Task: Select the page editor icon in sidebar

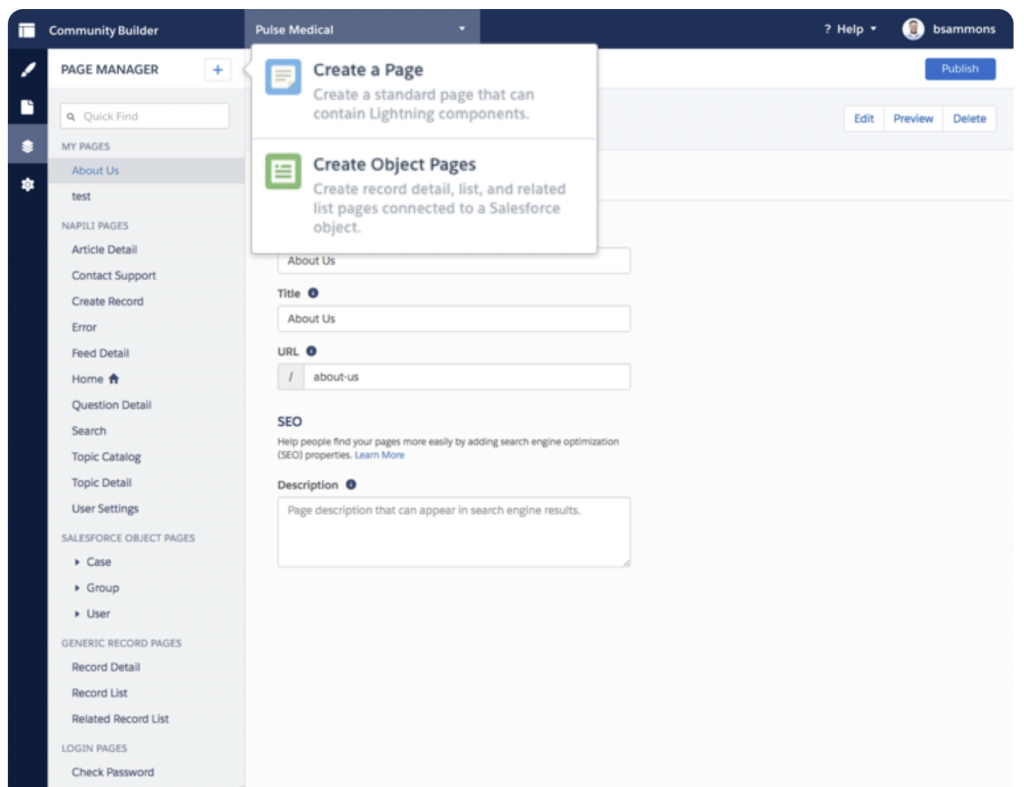Action: (x=27, y=107)
